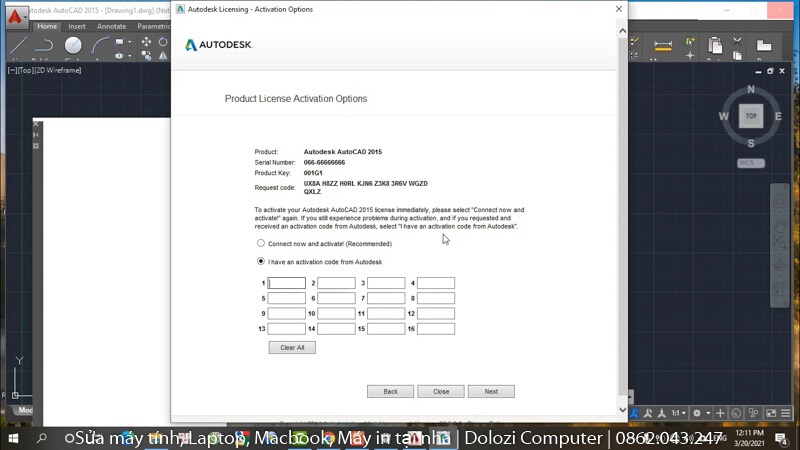Viewport: 800px width, 450px height.
Task: Click into activation code field 16
Action: (x=436, y=329)
